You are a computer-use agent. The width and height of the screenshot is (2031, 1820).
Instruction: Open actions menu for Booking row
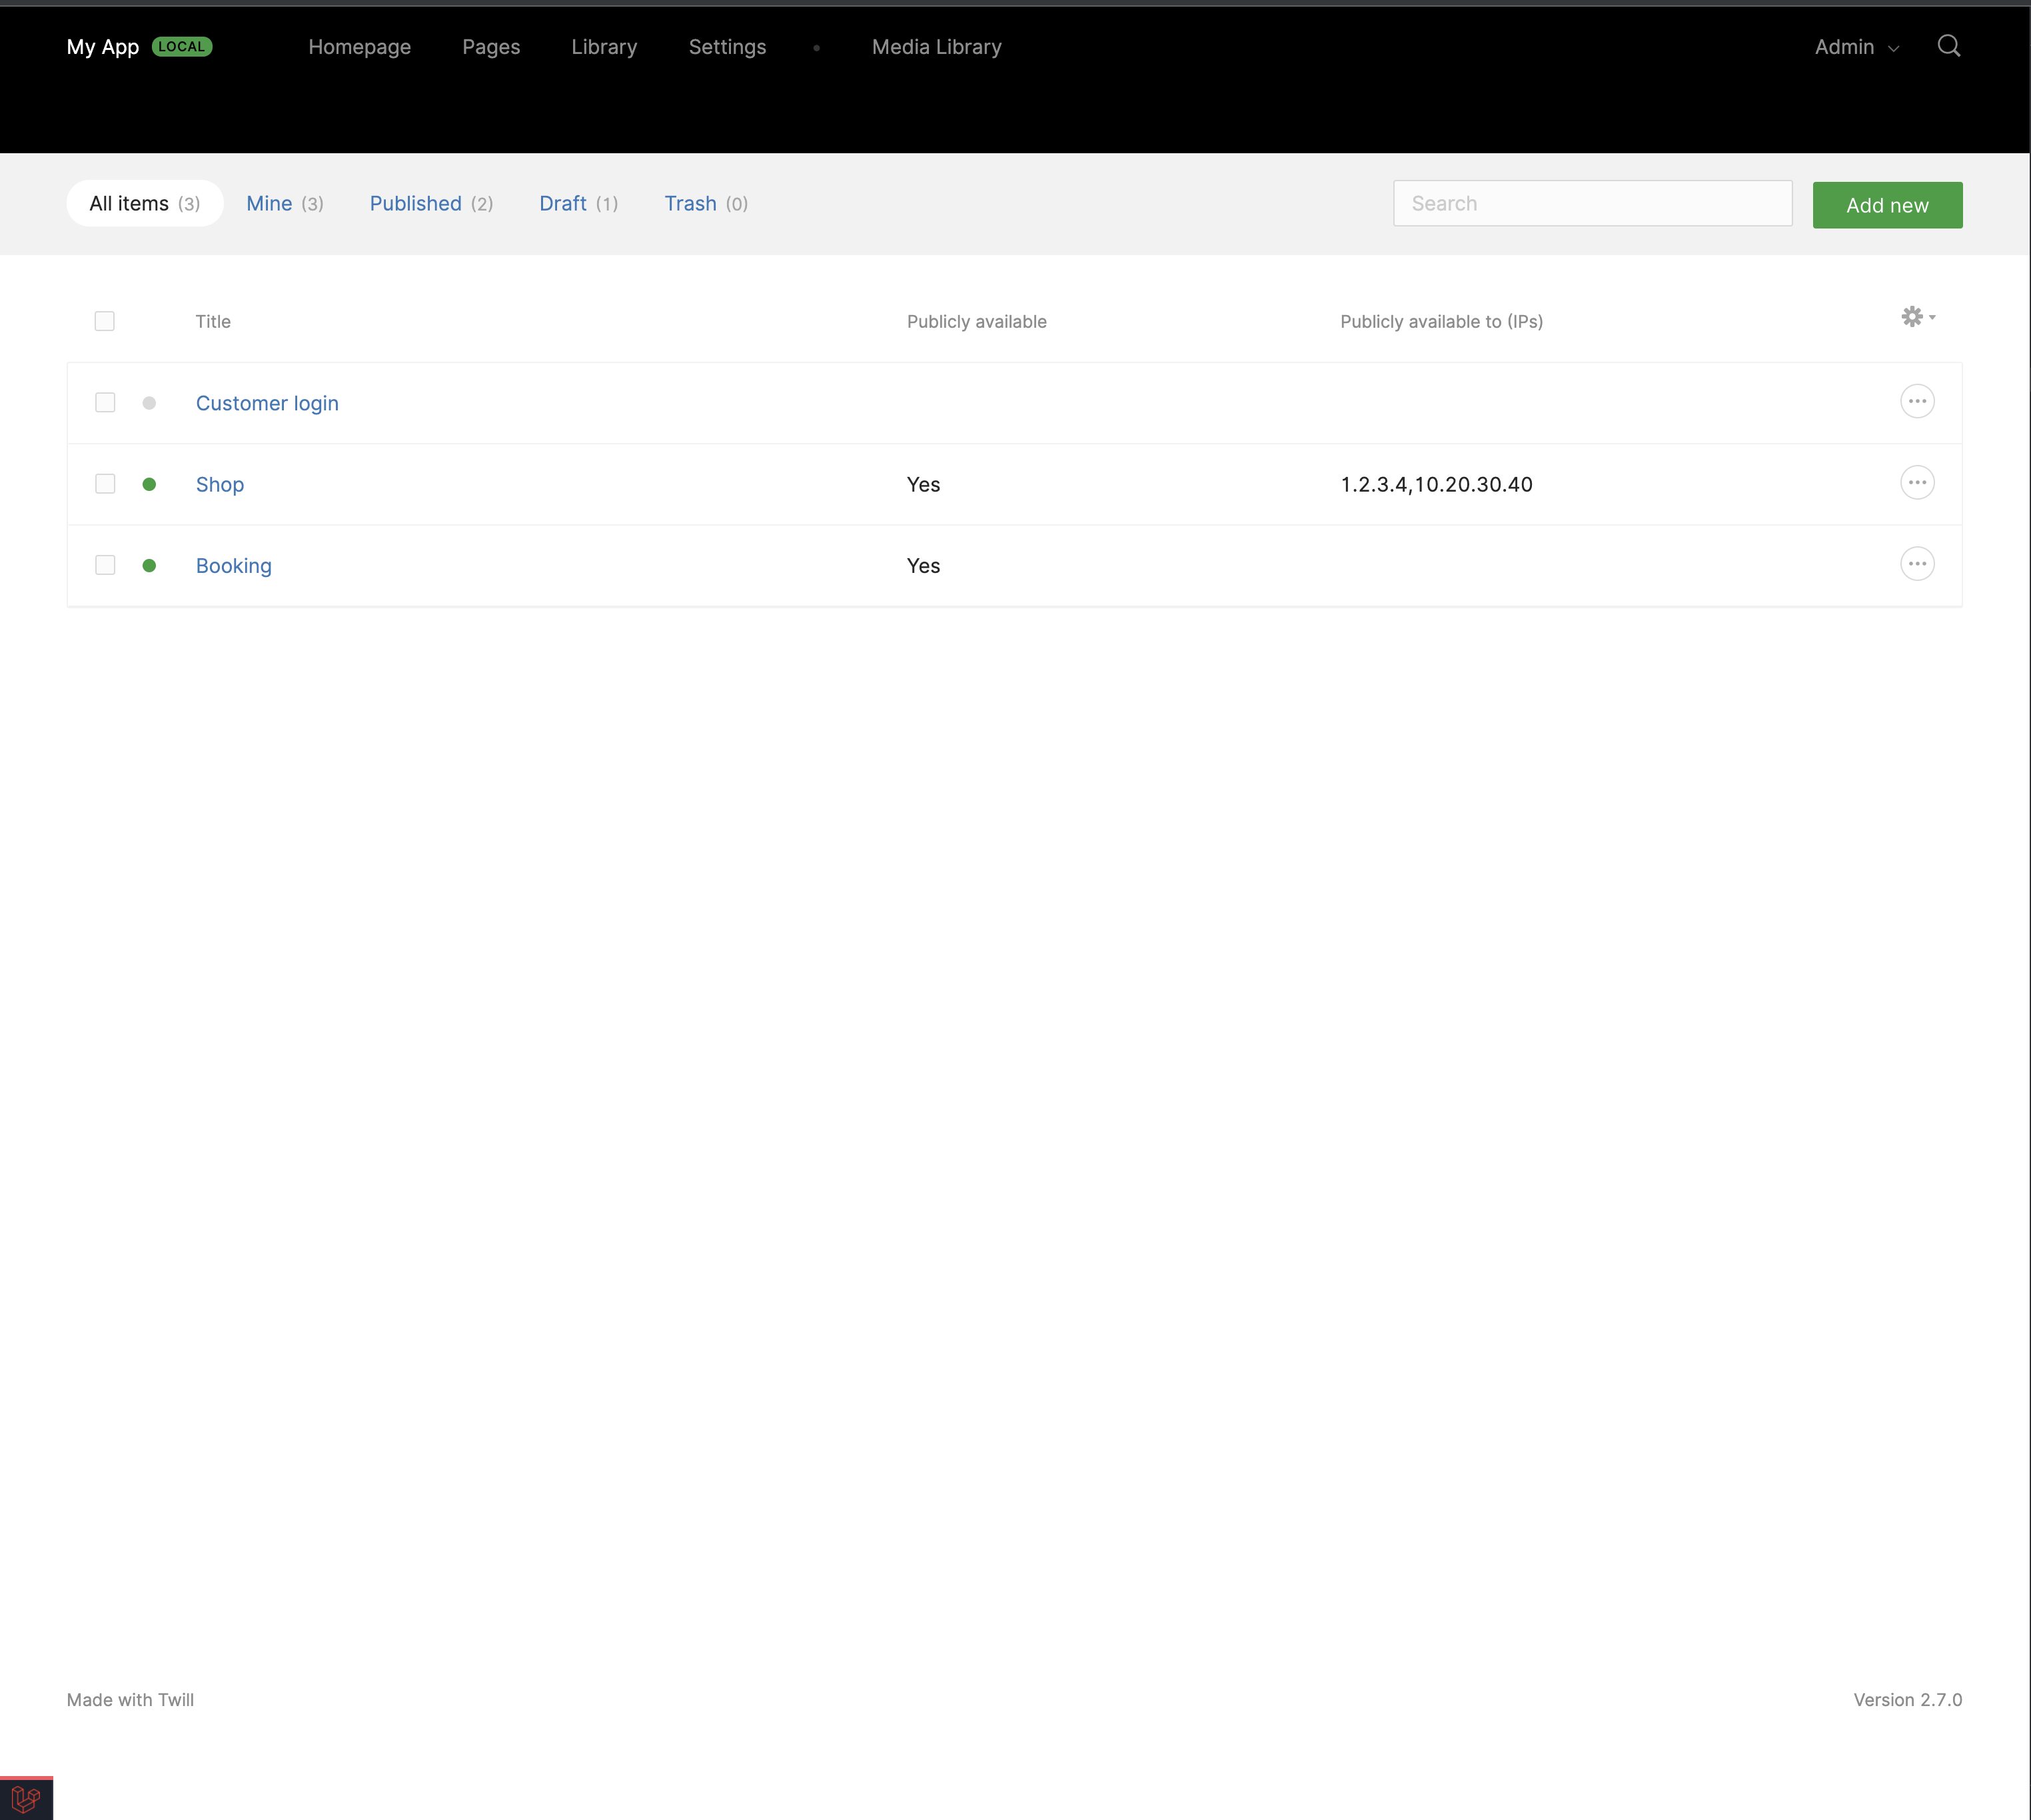[x=1916, y=564]
